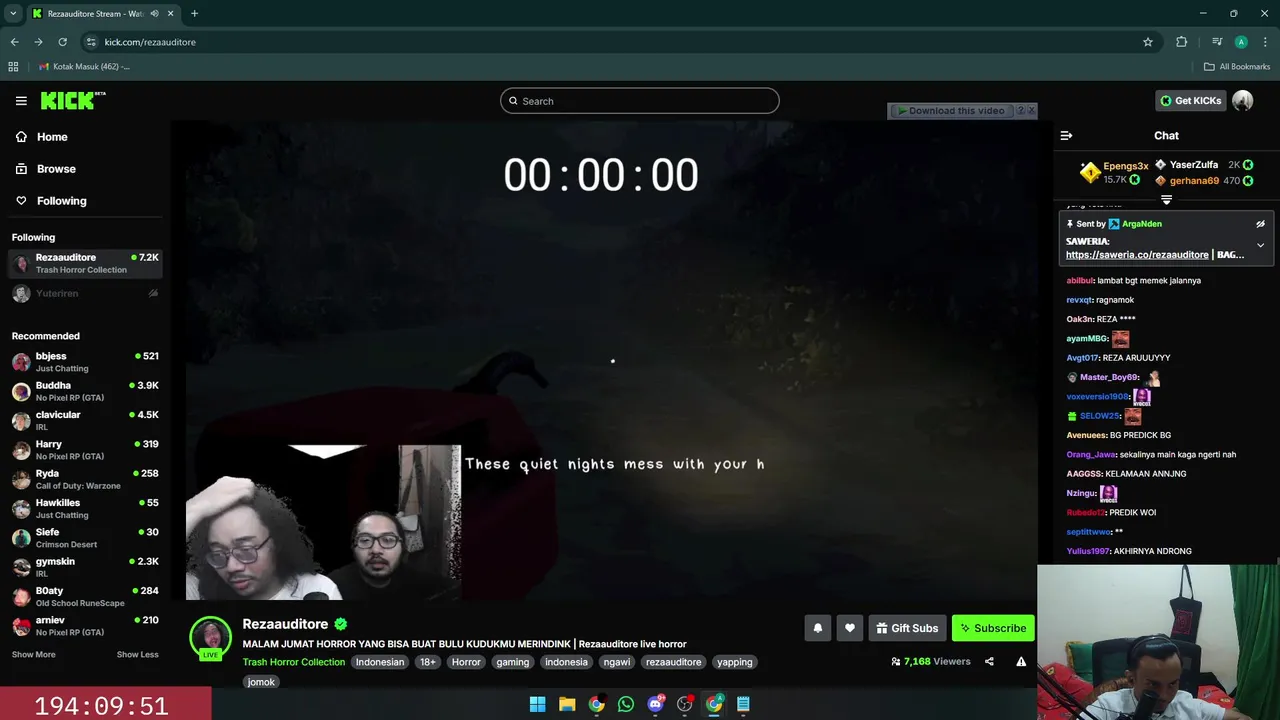
Task: Open recommended channel gymskin
Action: point(85,567)
